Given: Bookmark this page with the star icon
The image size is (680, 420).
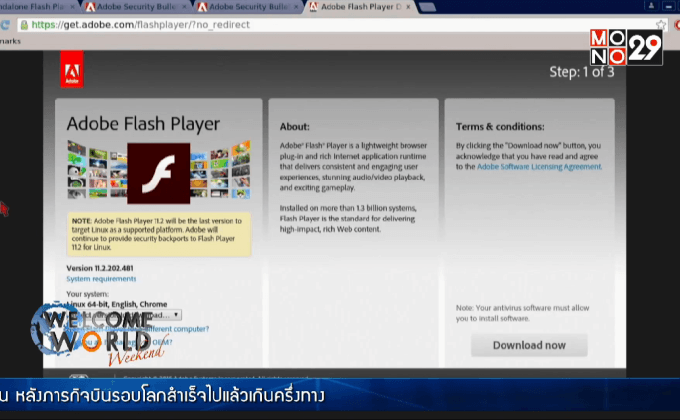Looking at the screenshot, I should point(660,25).
